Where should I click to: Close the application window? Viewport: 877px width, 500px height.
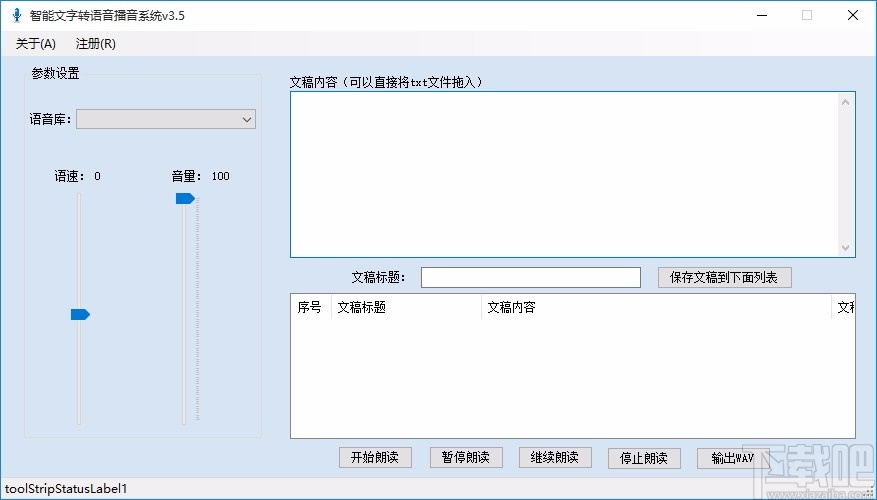click(852, 15)
